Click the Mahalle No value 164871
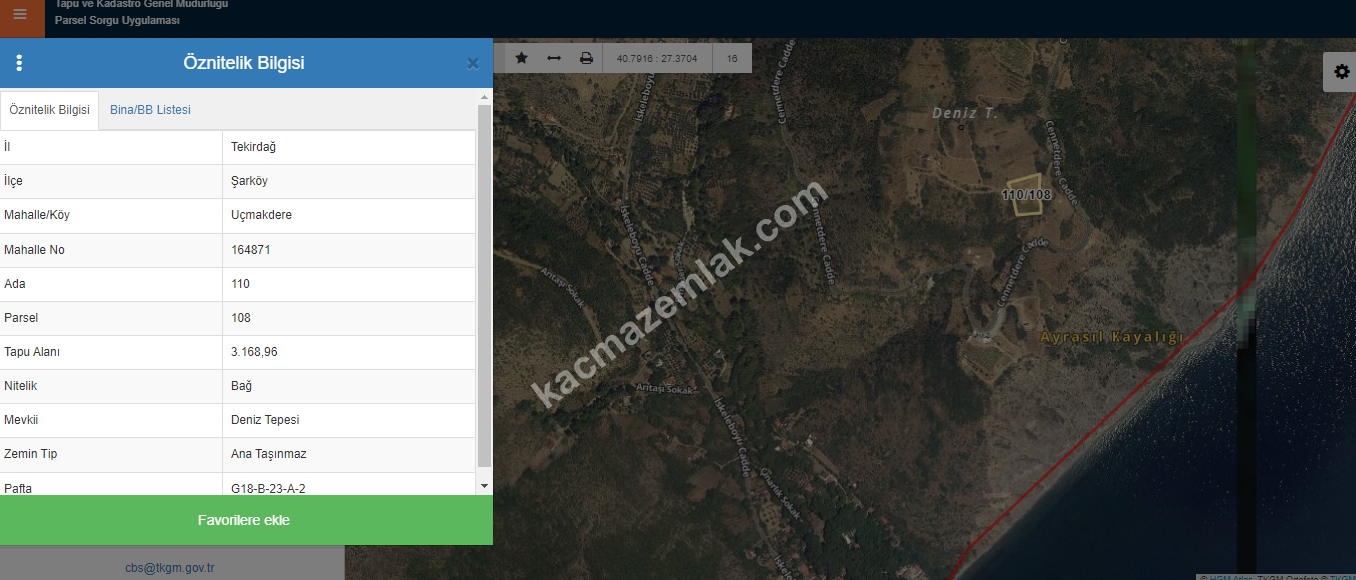Image resolution: width=1356 pixels, height=580 pixels. pos(251,250)
